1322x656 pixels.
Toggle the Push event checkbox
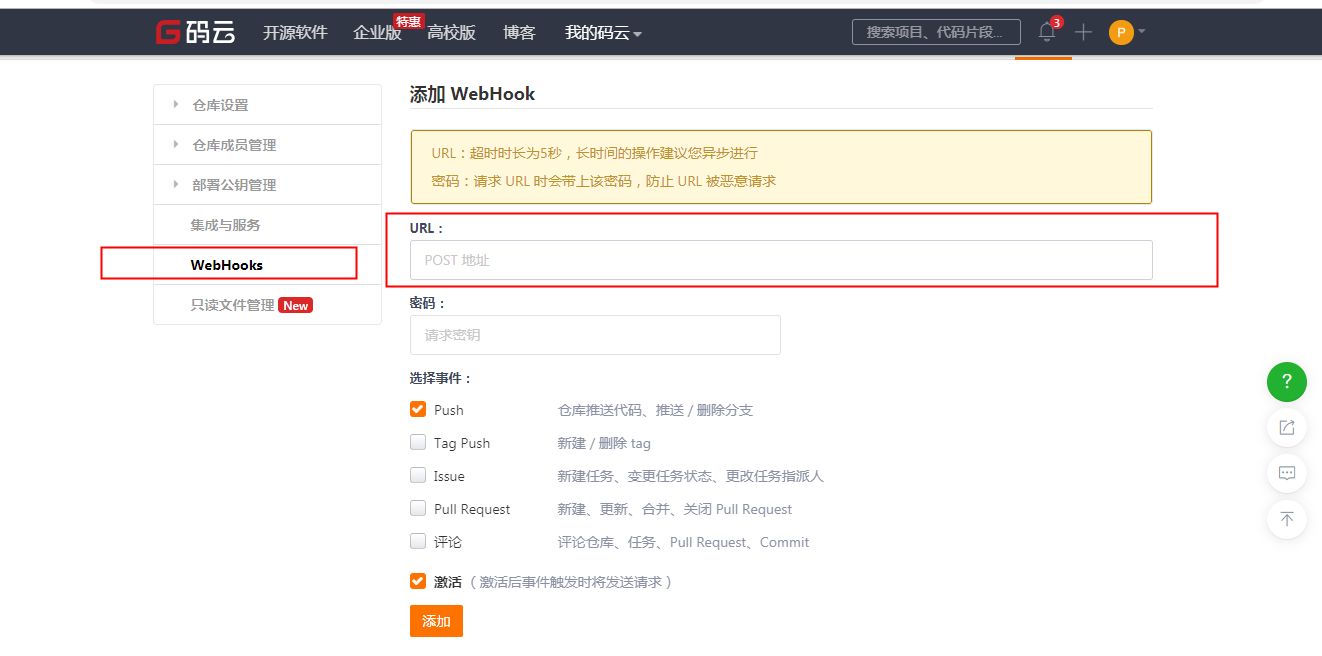coord(418,410)
